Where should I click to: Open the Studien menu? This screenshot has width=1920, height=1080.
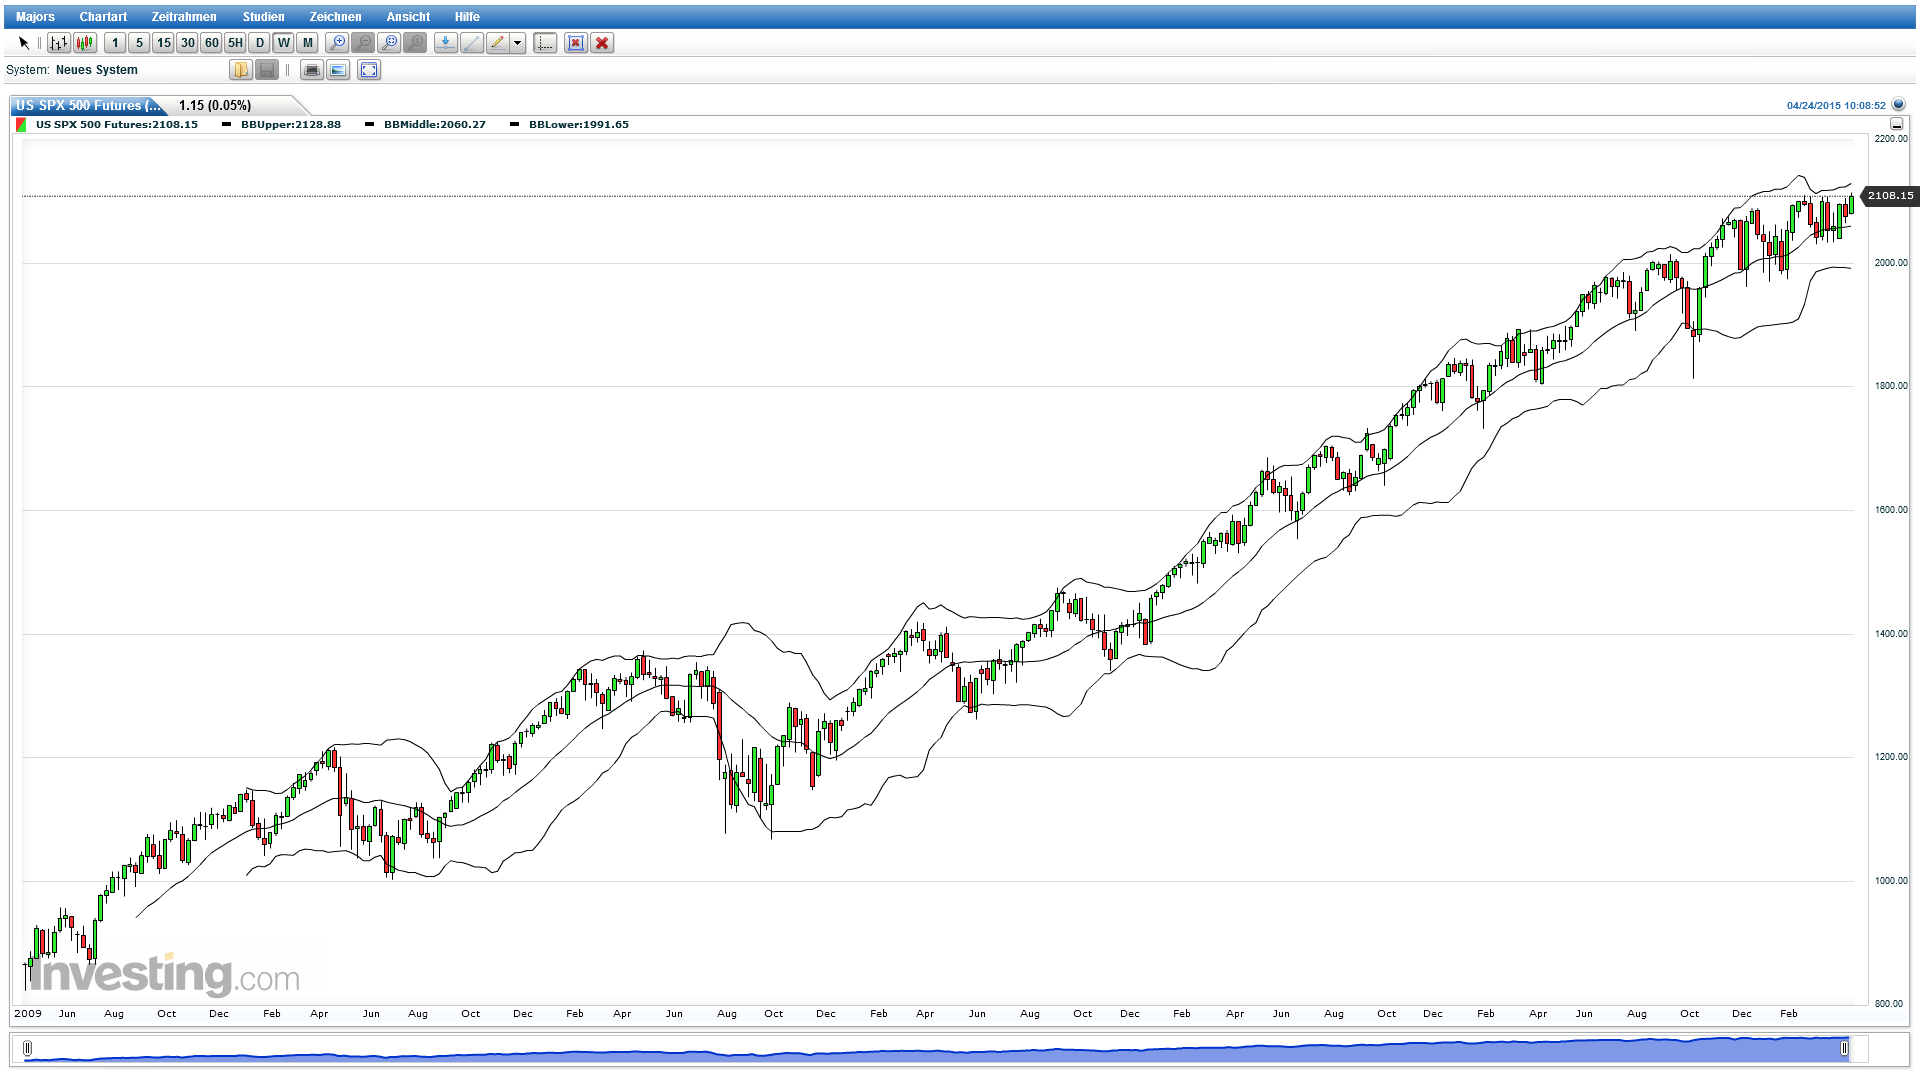(263, 16)
